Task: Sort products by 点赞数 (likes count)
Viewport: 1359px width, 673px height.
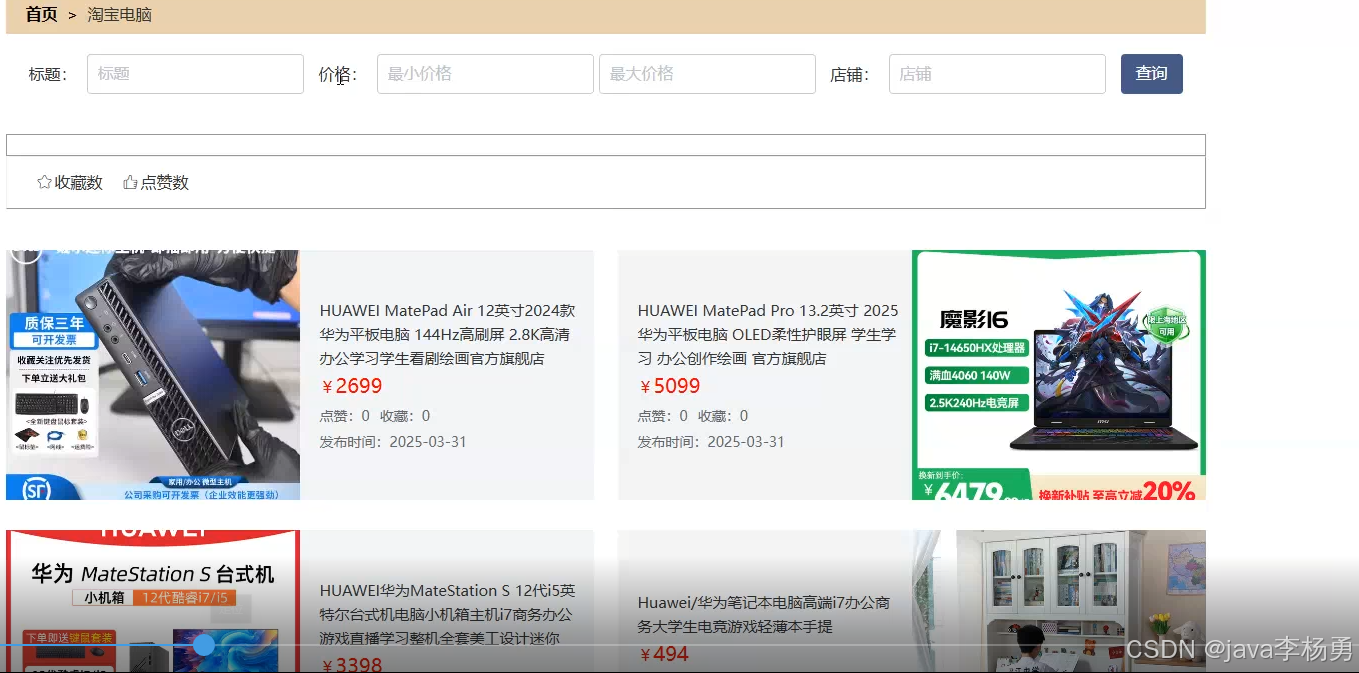Action: pos(164,182)
